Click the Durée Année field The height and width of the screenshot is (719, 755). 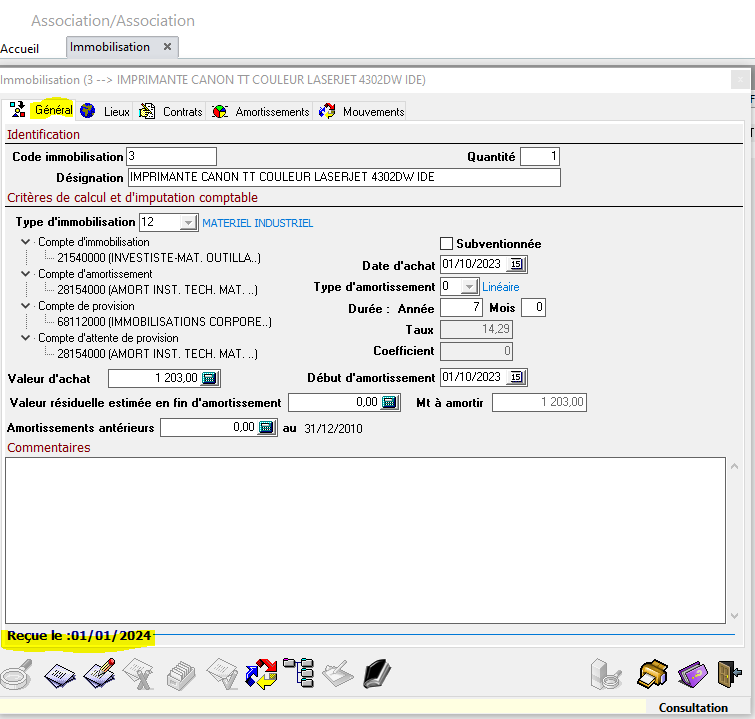click(x=461, y=308)
